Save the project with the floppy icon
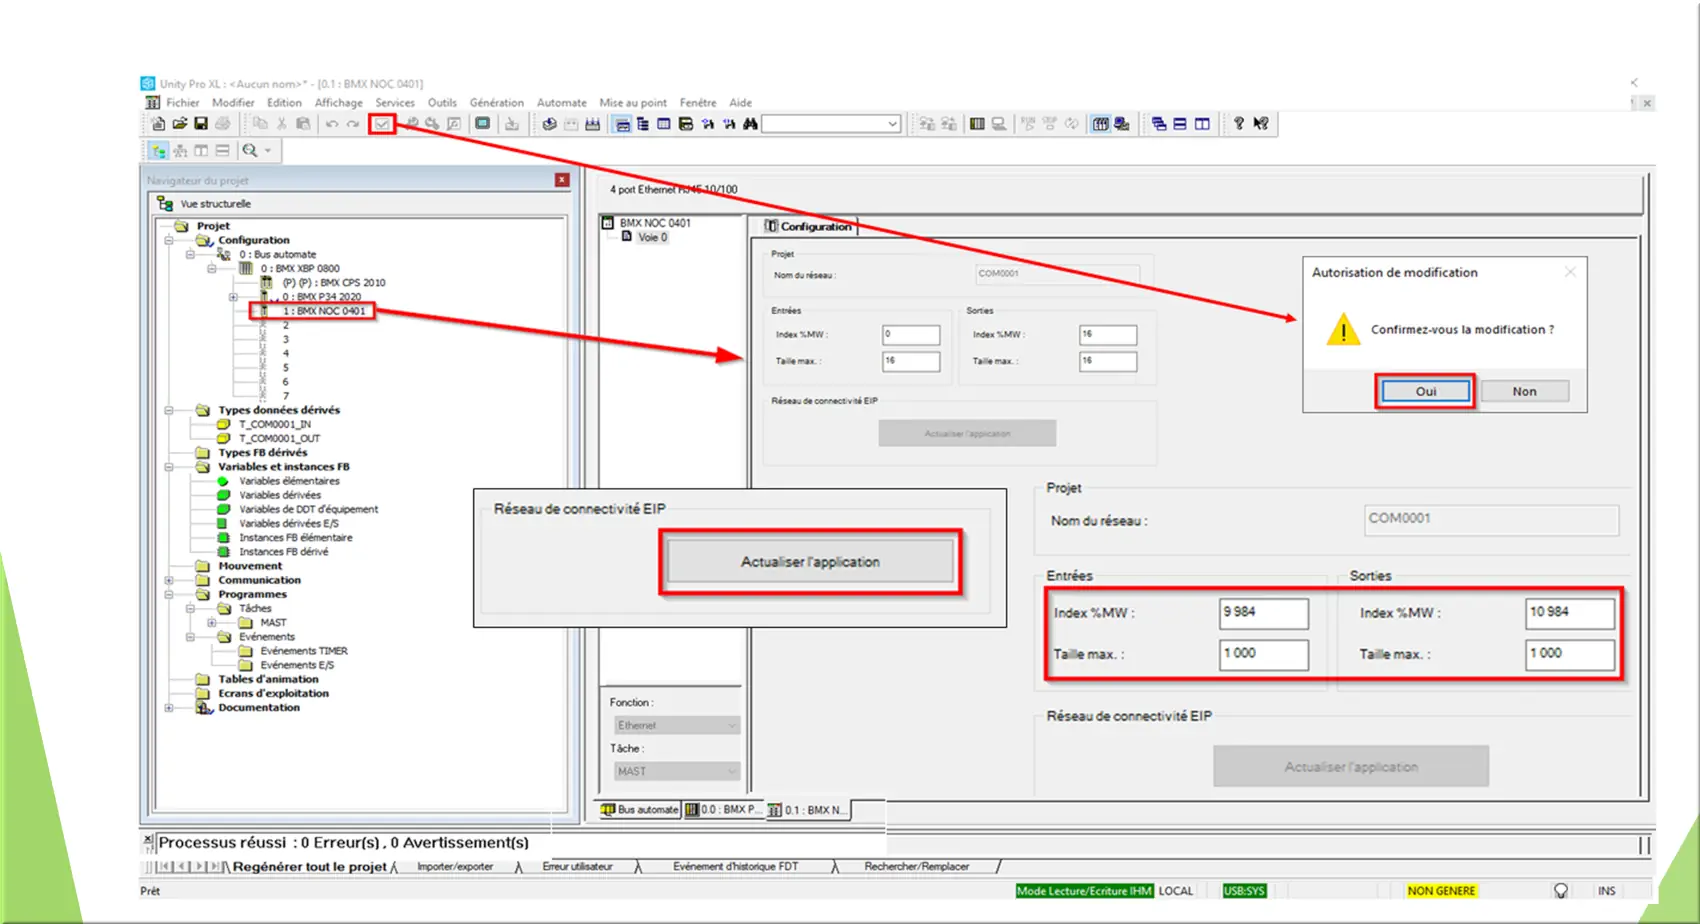 (x=201, y=124)
